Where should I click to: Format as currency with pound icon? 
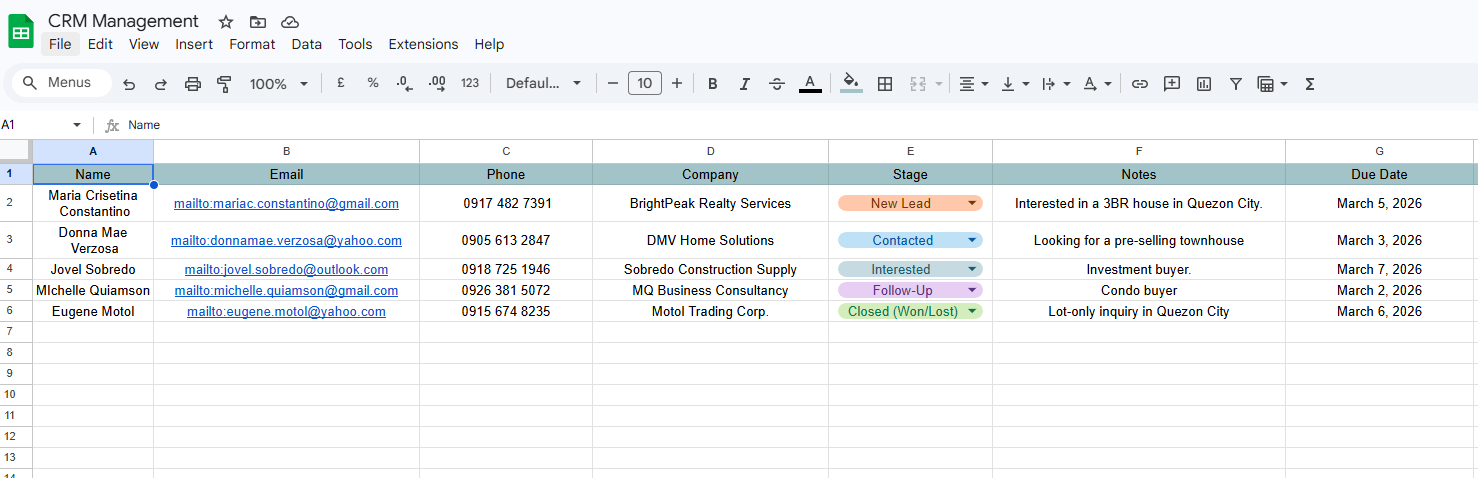341,84
